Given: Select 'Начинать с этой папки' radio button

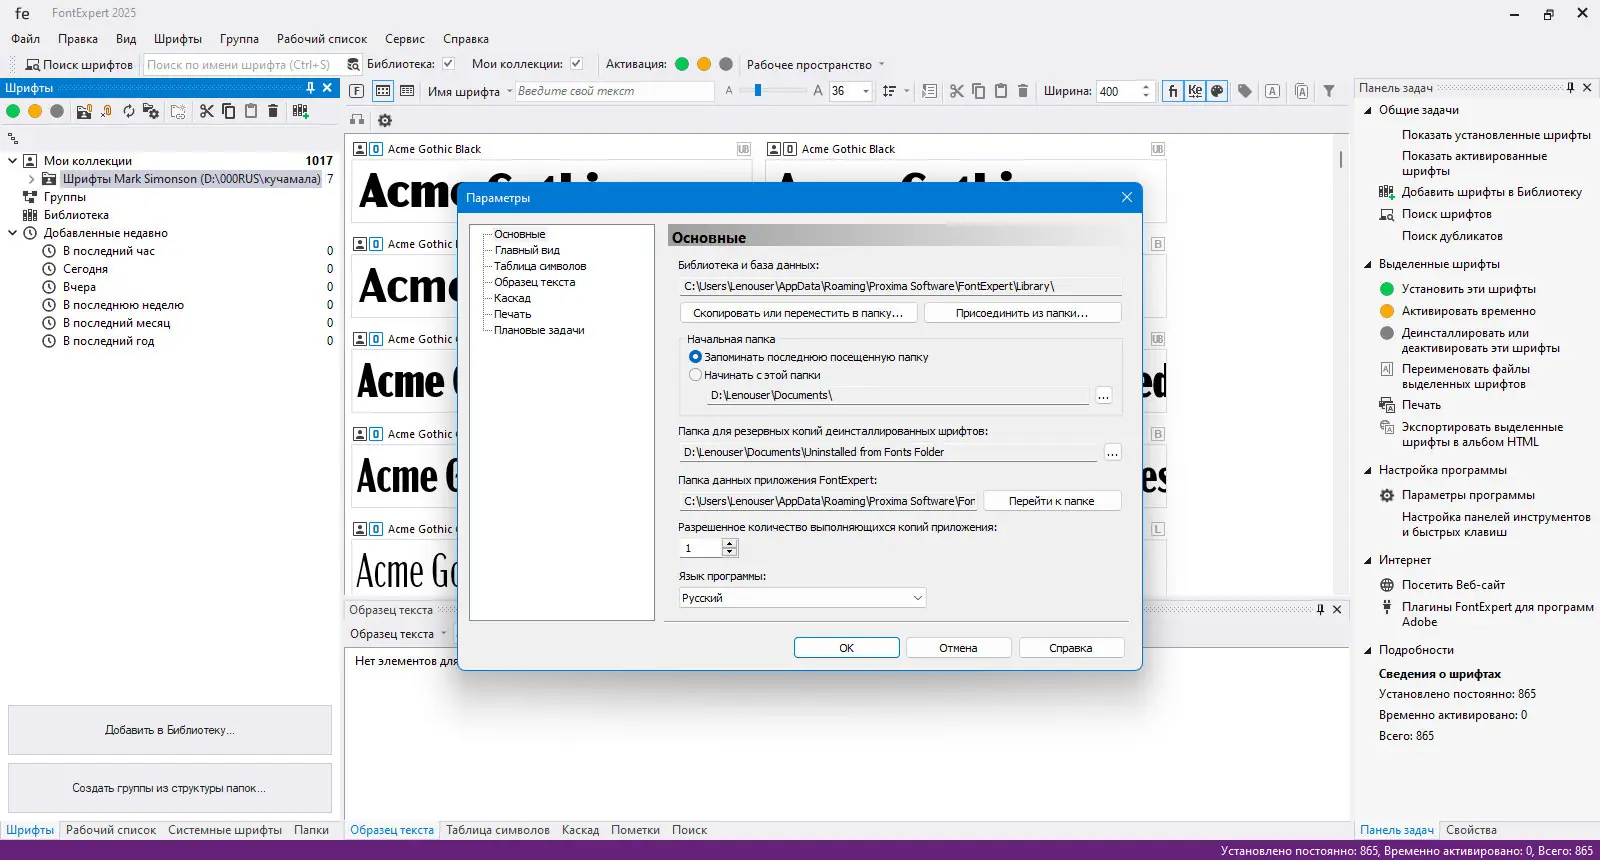Looking at the screenshot, I should tap(696, 375).
